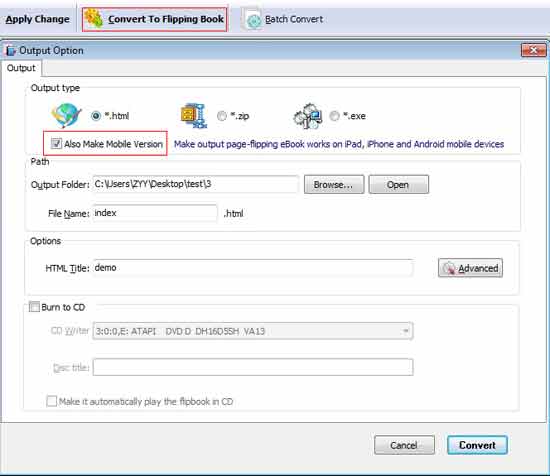Click the exe gears output icon
Screen dimensions: 550x476
click(308, 116)
